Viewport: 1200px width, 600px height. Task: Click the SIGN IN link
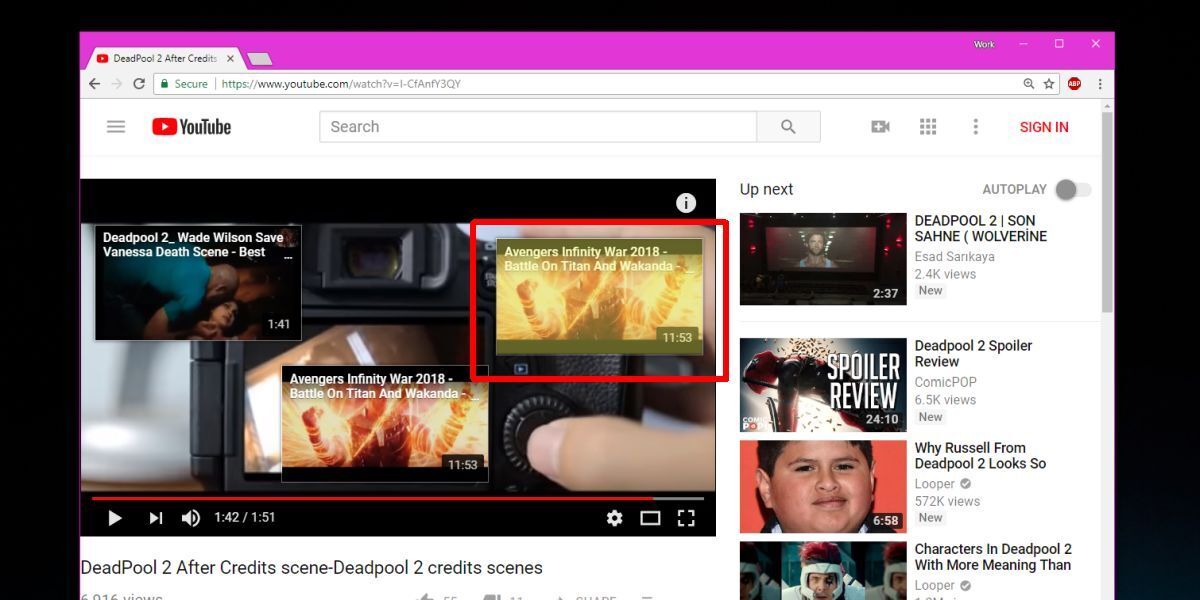click(x=1044, y=127)
